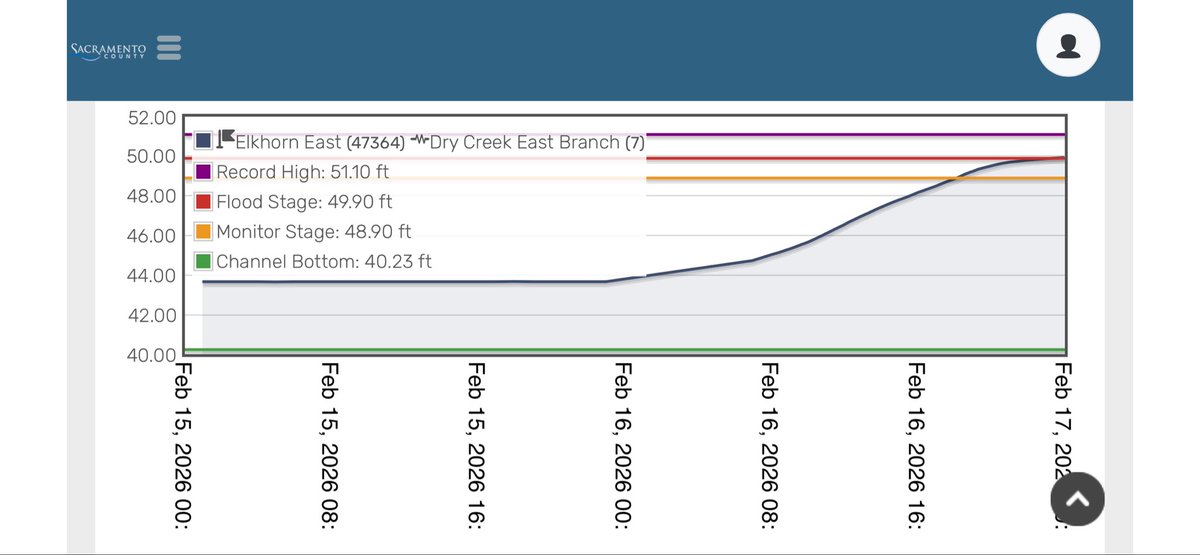The height and width of the screenshot is (555, 1200).
Task: Click the 42.00 y-axis label
Action: 152,315
